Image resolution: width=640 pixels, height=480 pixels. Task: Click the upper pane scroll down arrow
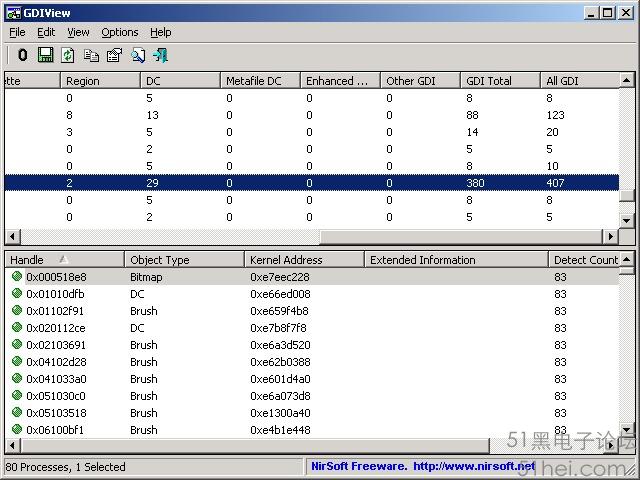(x=627, y=220)
